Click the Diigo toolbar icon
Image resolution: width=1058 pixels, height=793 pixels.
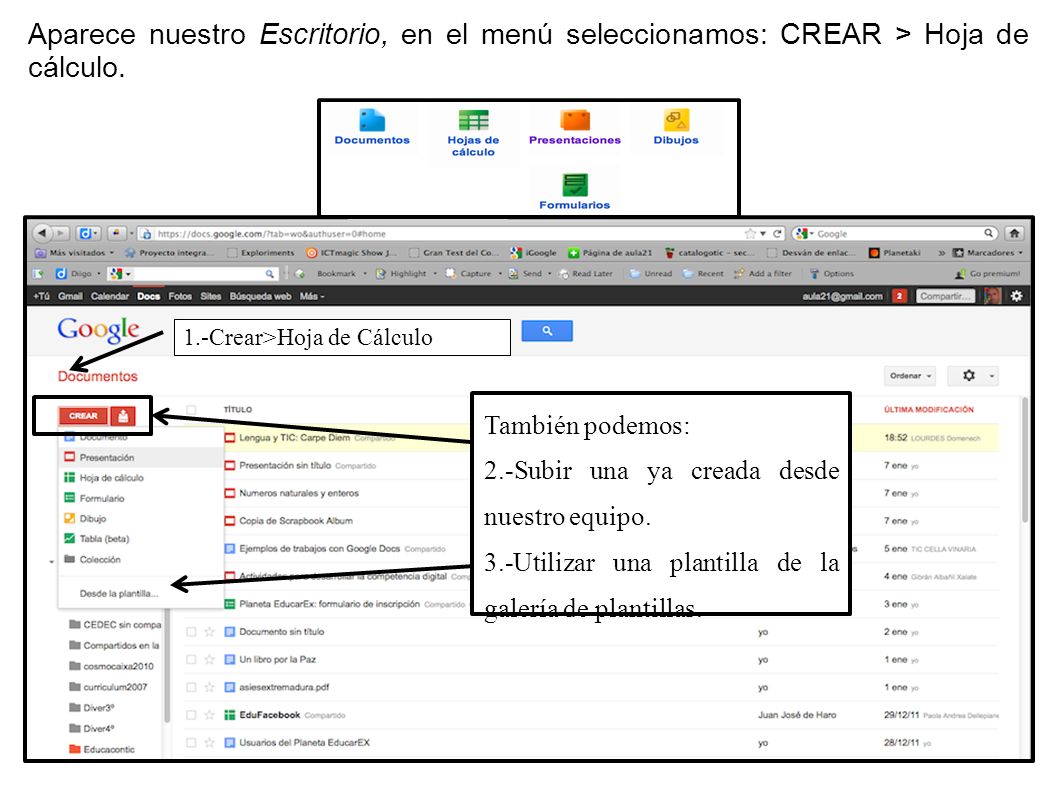(74, 273)
